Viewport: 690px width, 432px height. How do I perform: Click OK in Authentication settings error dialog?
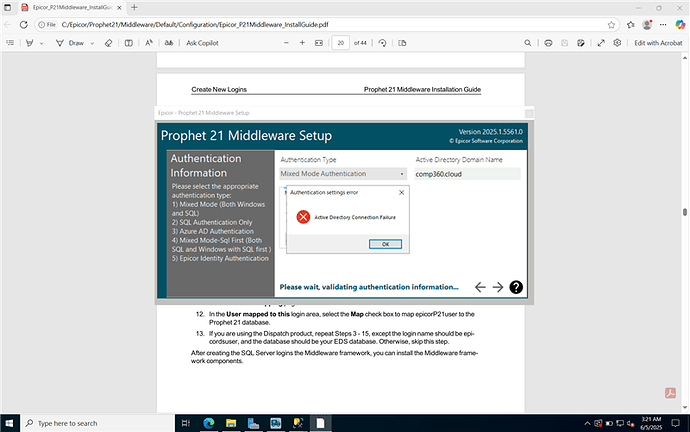coord(385,244)
